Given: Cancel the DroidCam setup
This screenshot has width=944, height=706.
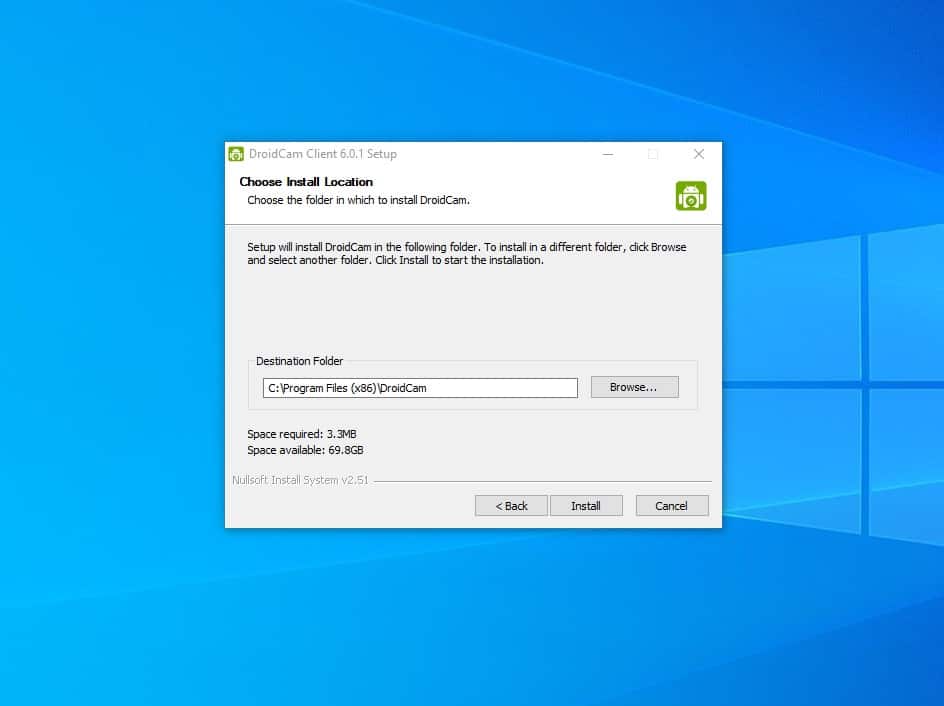Looking at the screenshot, I should click(x=672, y=506).
